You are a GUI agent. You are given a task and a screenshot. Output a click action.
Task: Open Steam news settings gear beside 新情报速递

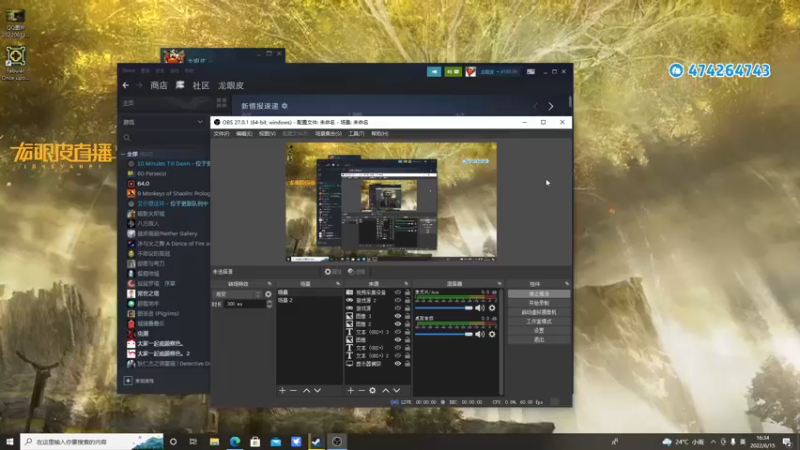[285, 106]
